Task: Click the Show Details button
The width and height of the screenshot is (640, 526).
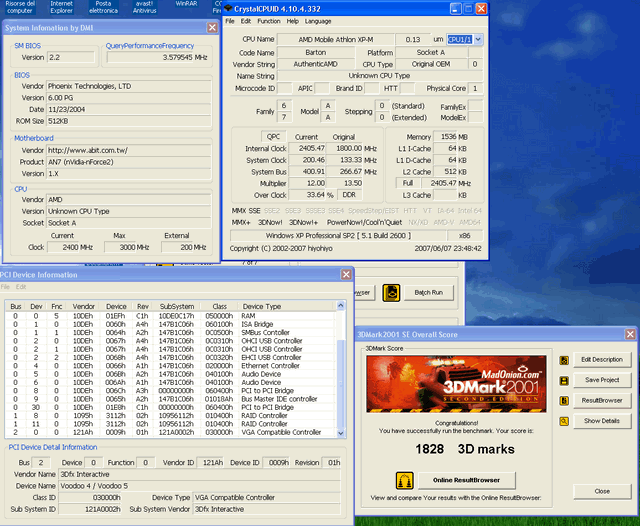Action: 602,421
